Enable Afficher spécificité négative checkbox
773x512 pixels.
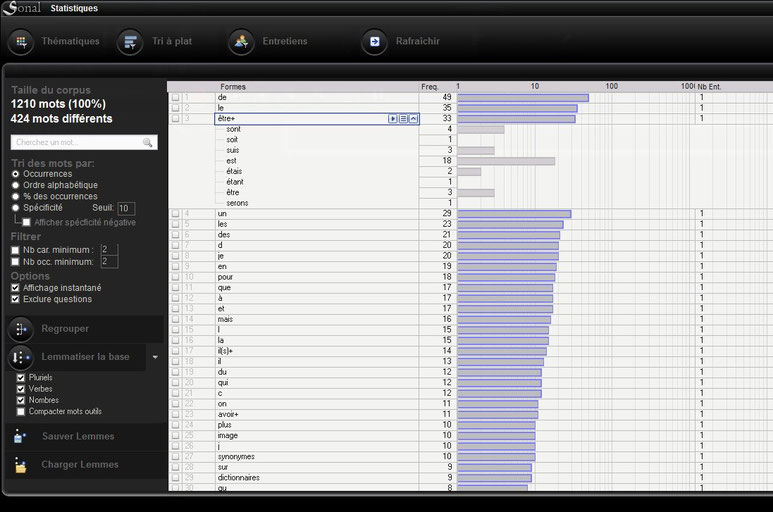tap(26, 222)
